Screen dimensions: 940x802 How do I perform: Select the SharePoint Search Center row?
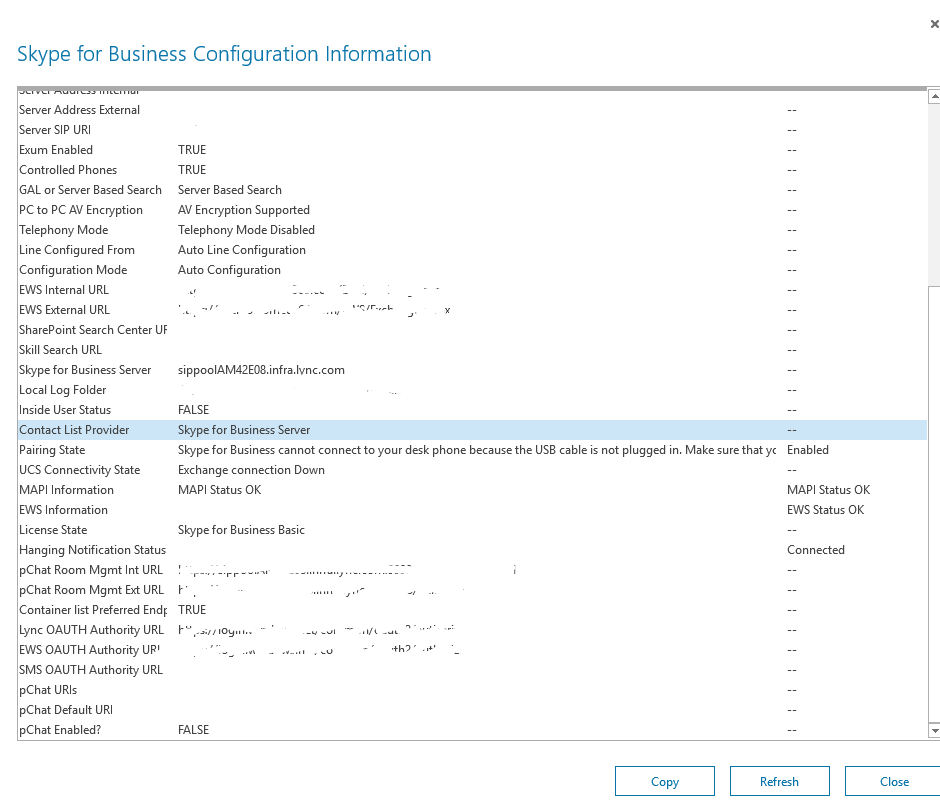472,330
